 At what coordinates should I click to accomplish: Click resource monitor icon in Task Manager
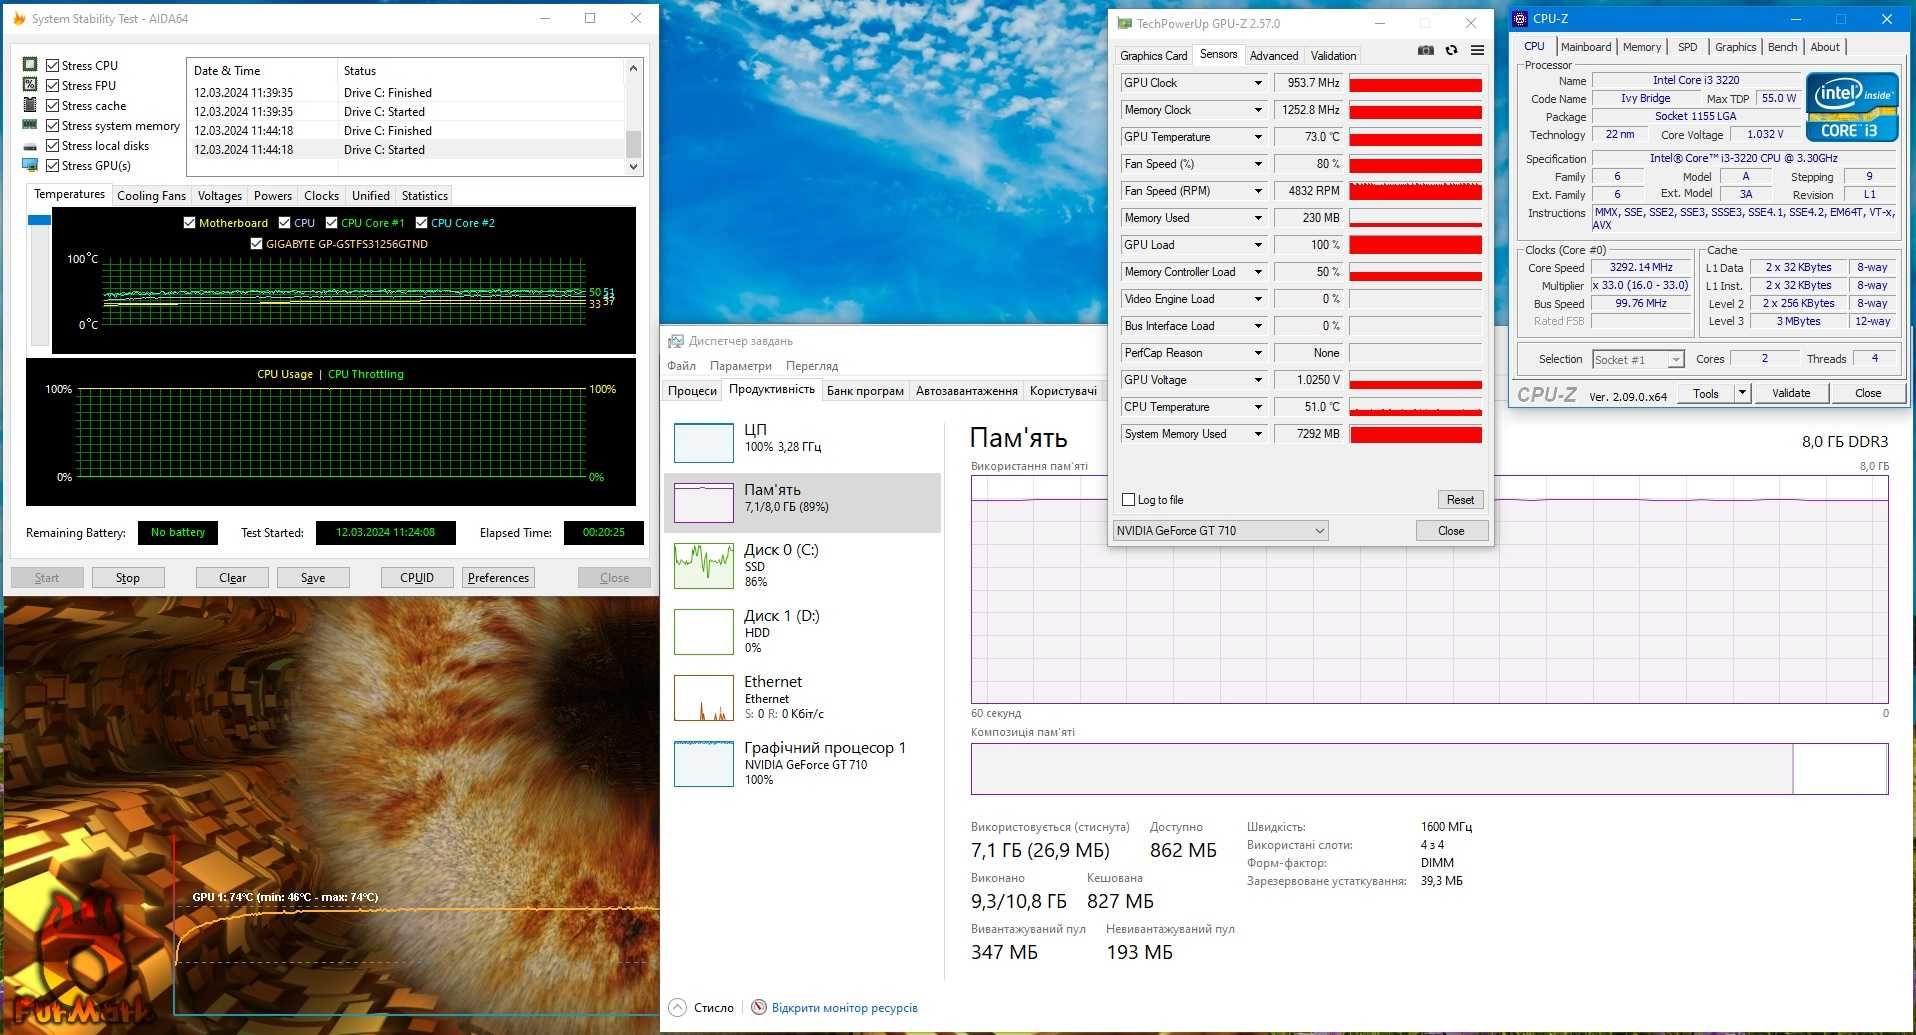[x=759, y=1007]
